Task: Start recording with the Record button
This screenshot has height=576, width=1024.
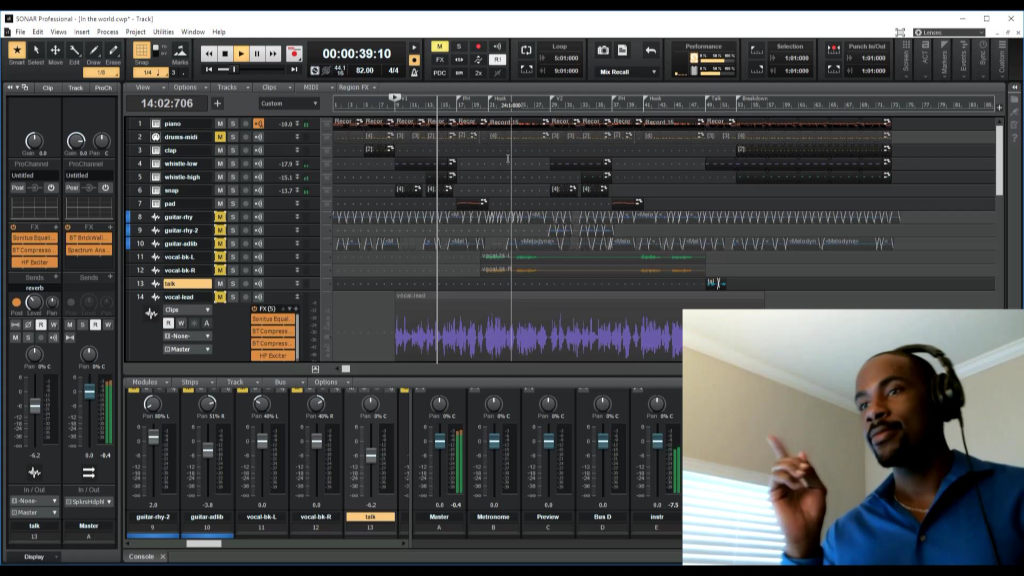Action: [294, 54]
